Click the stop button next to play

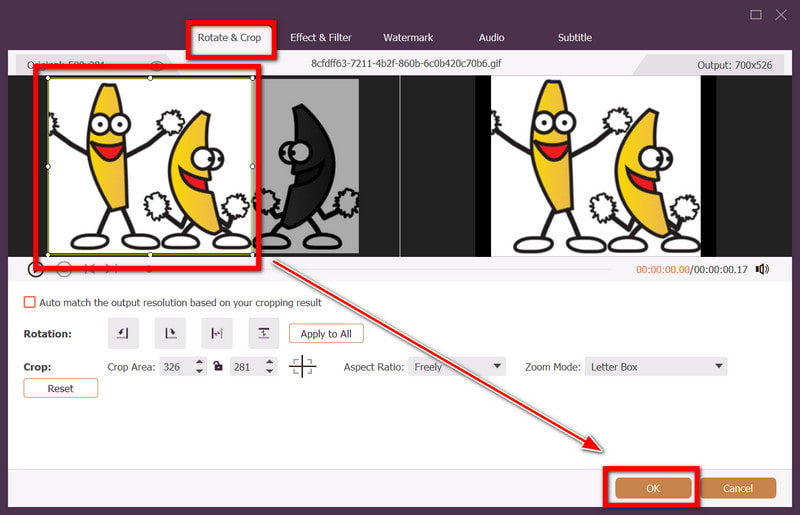click(64, 268)
